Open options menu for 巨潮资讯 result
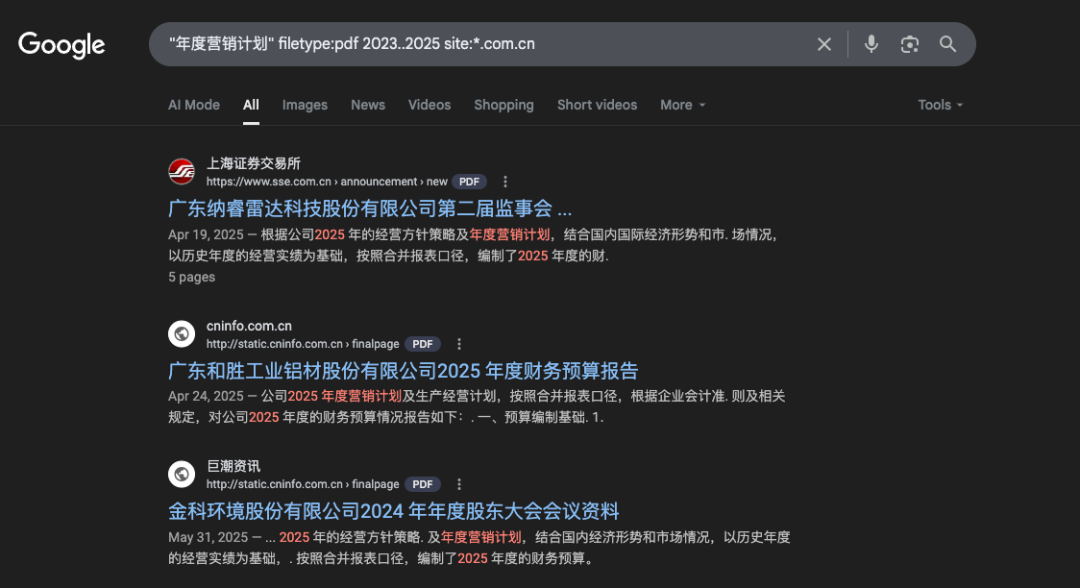This screenshot has width=1080, height=588. coord(459,484)
